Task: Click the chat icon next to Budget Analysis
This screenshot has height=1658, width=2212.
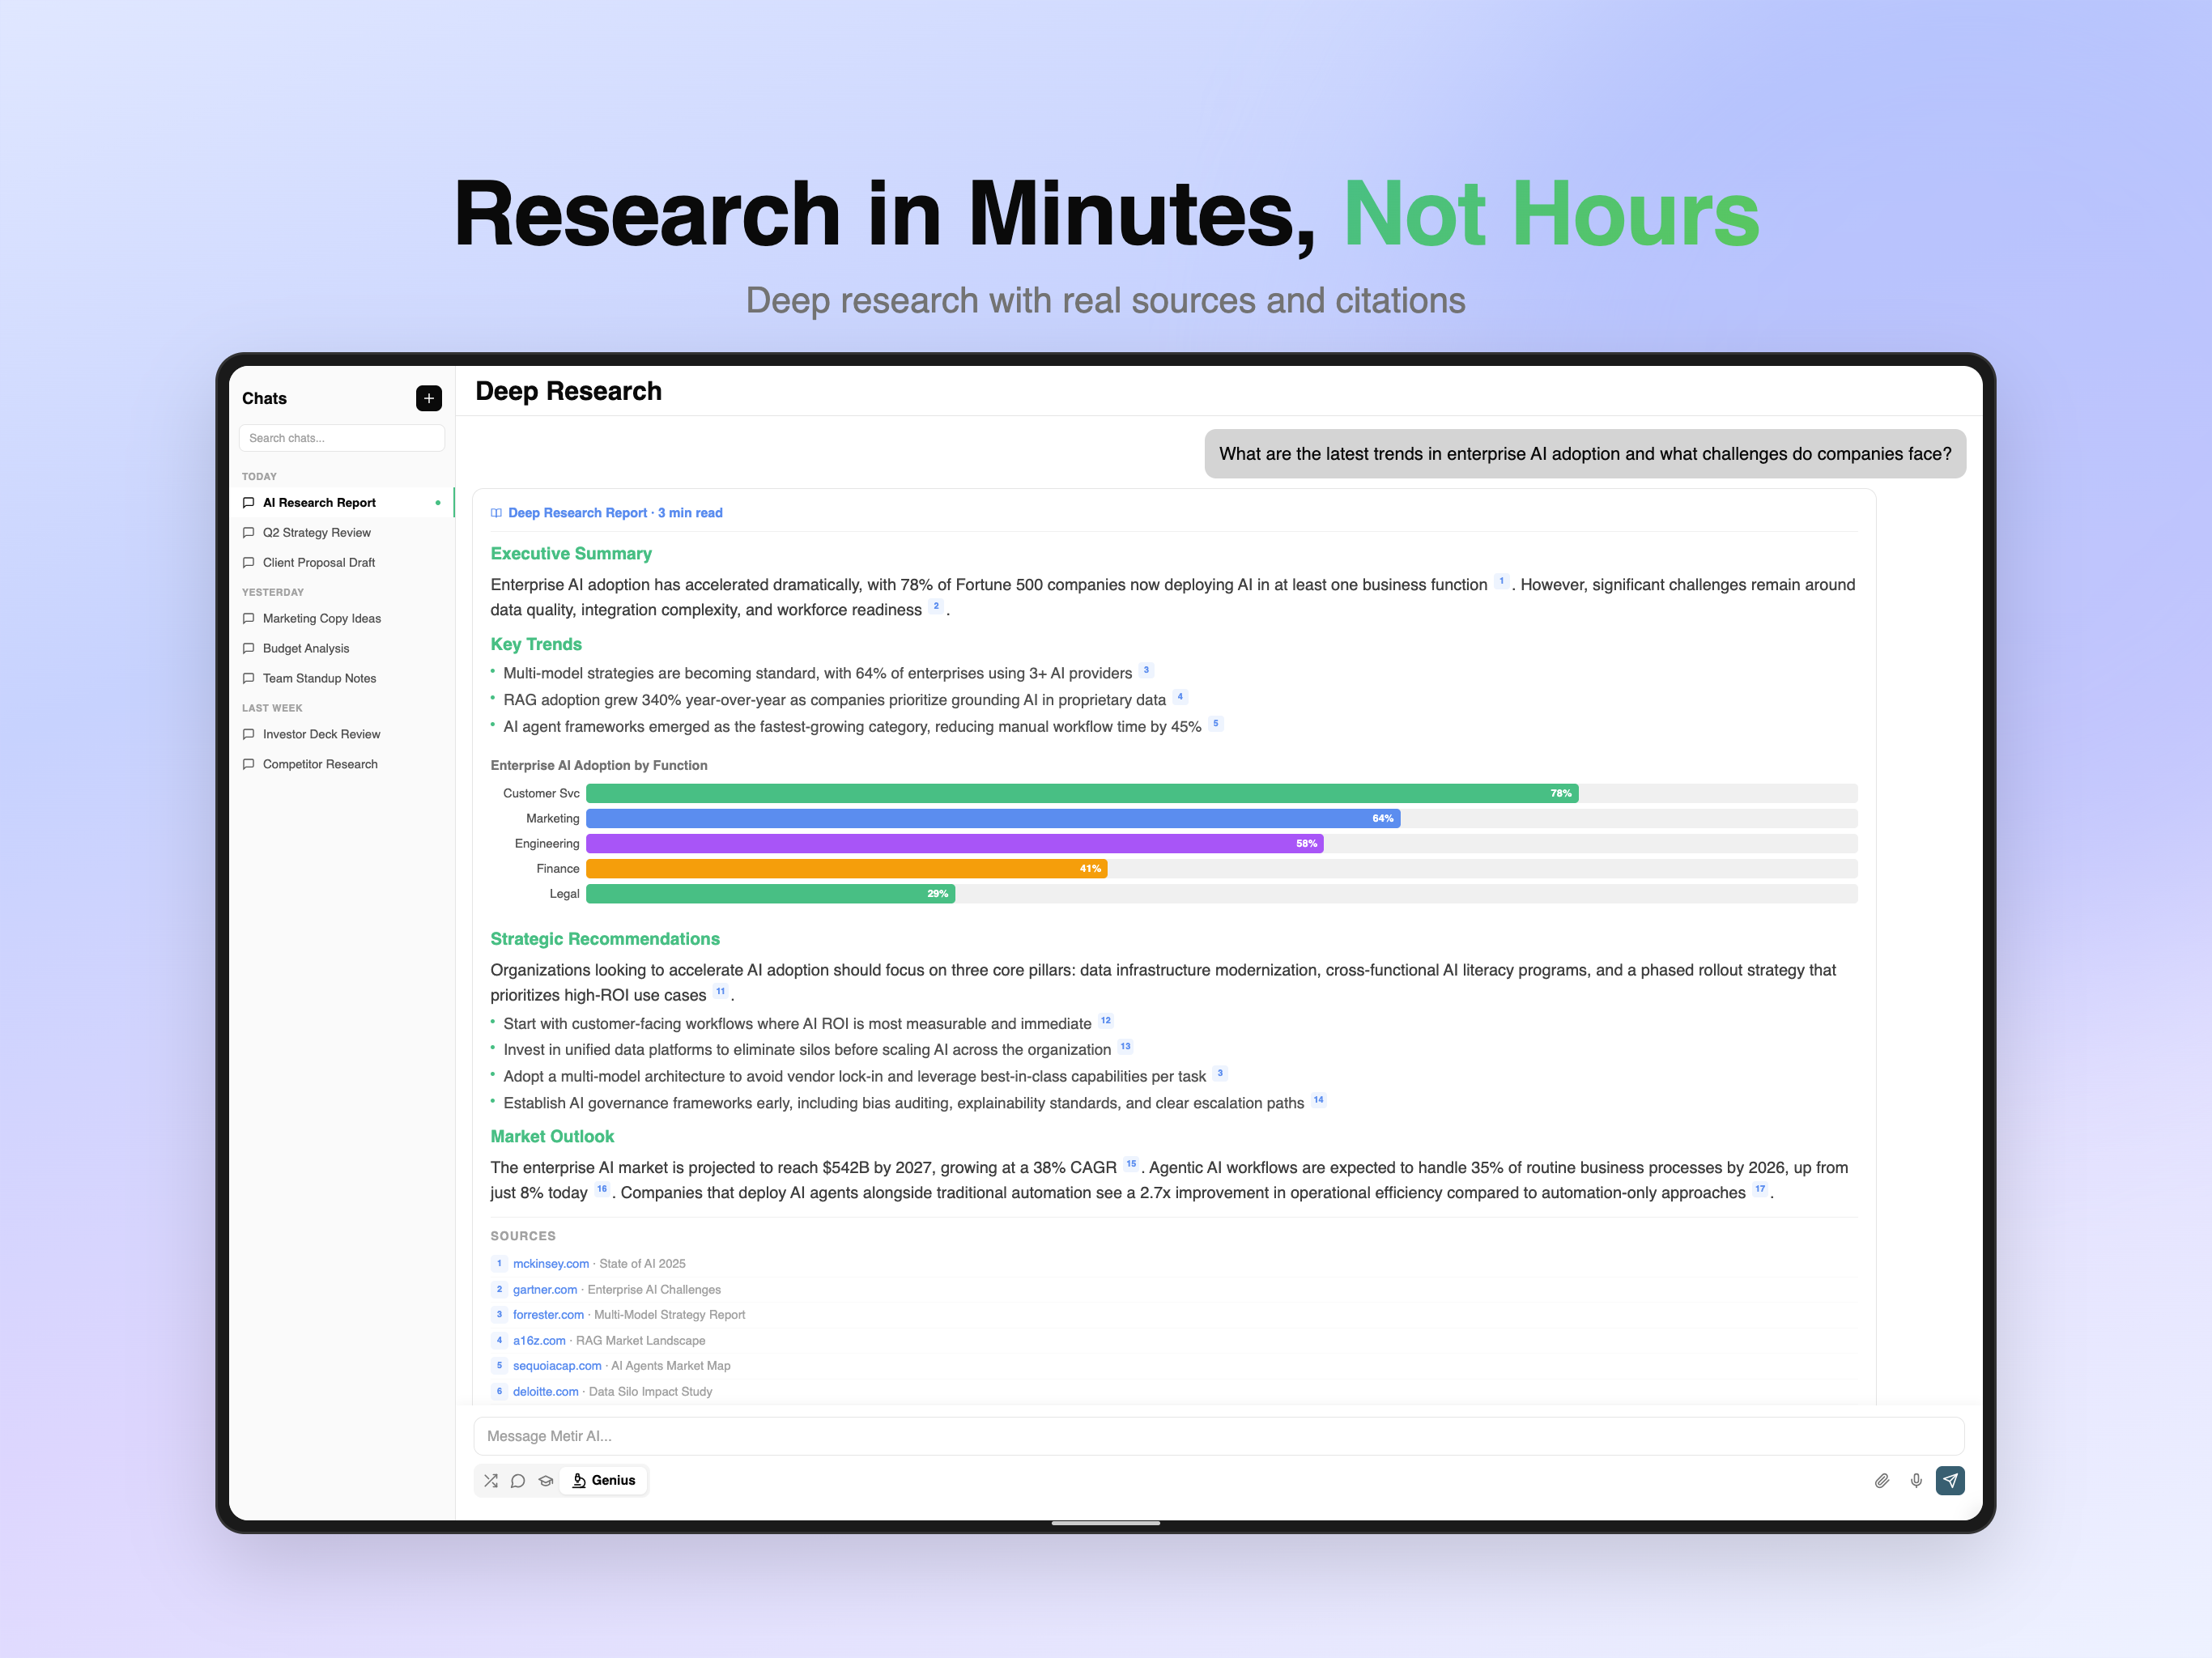Action: tap(249, 649)
